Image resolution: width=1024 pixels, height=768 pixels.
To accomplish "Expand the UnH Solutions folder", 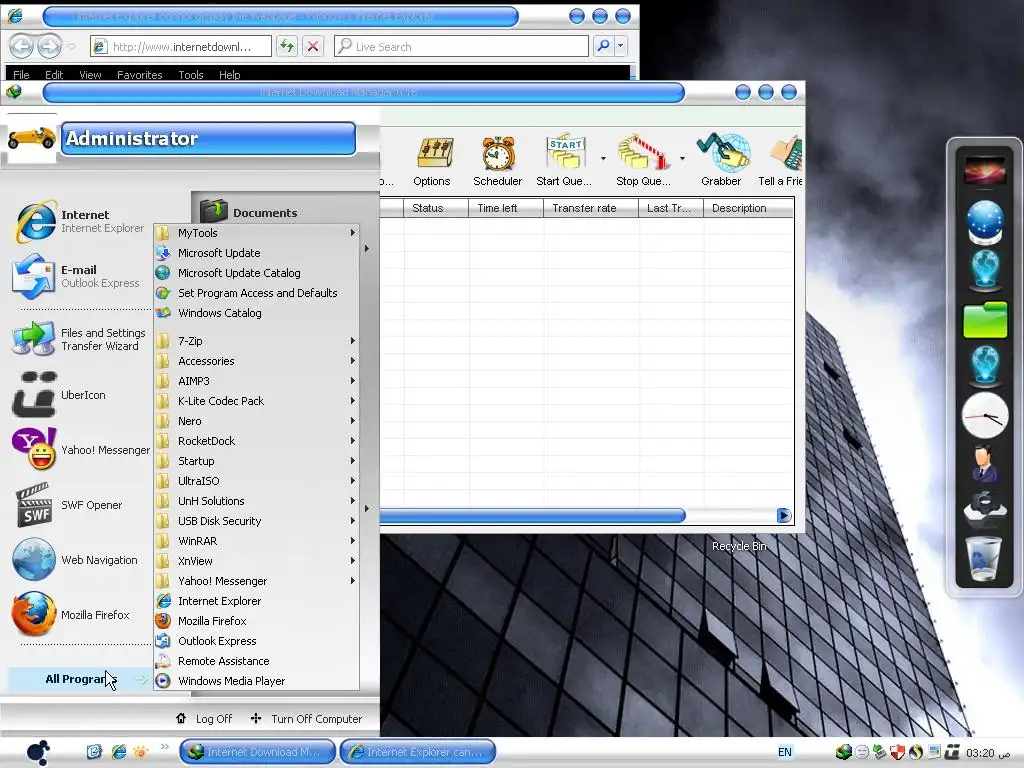I will click(x=257, y=501).
